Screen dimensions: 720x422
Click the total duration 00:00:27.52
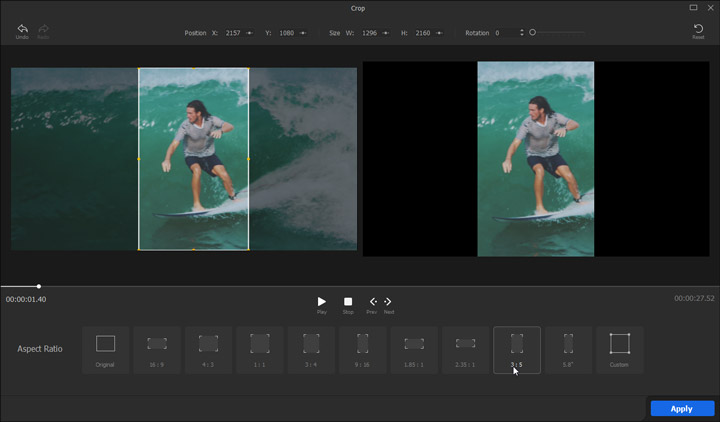(x=694, y=298)
